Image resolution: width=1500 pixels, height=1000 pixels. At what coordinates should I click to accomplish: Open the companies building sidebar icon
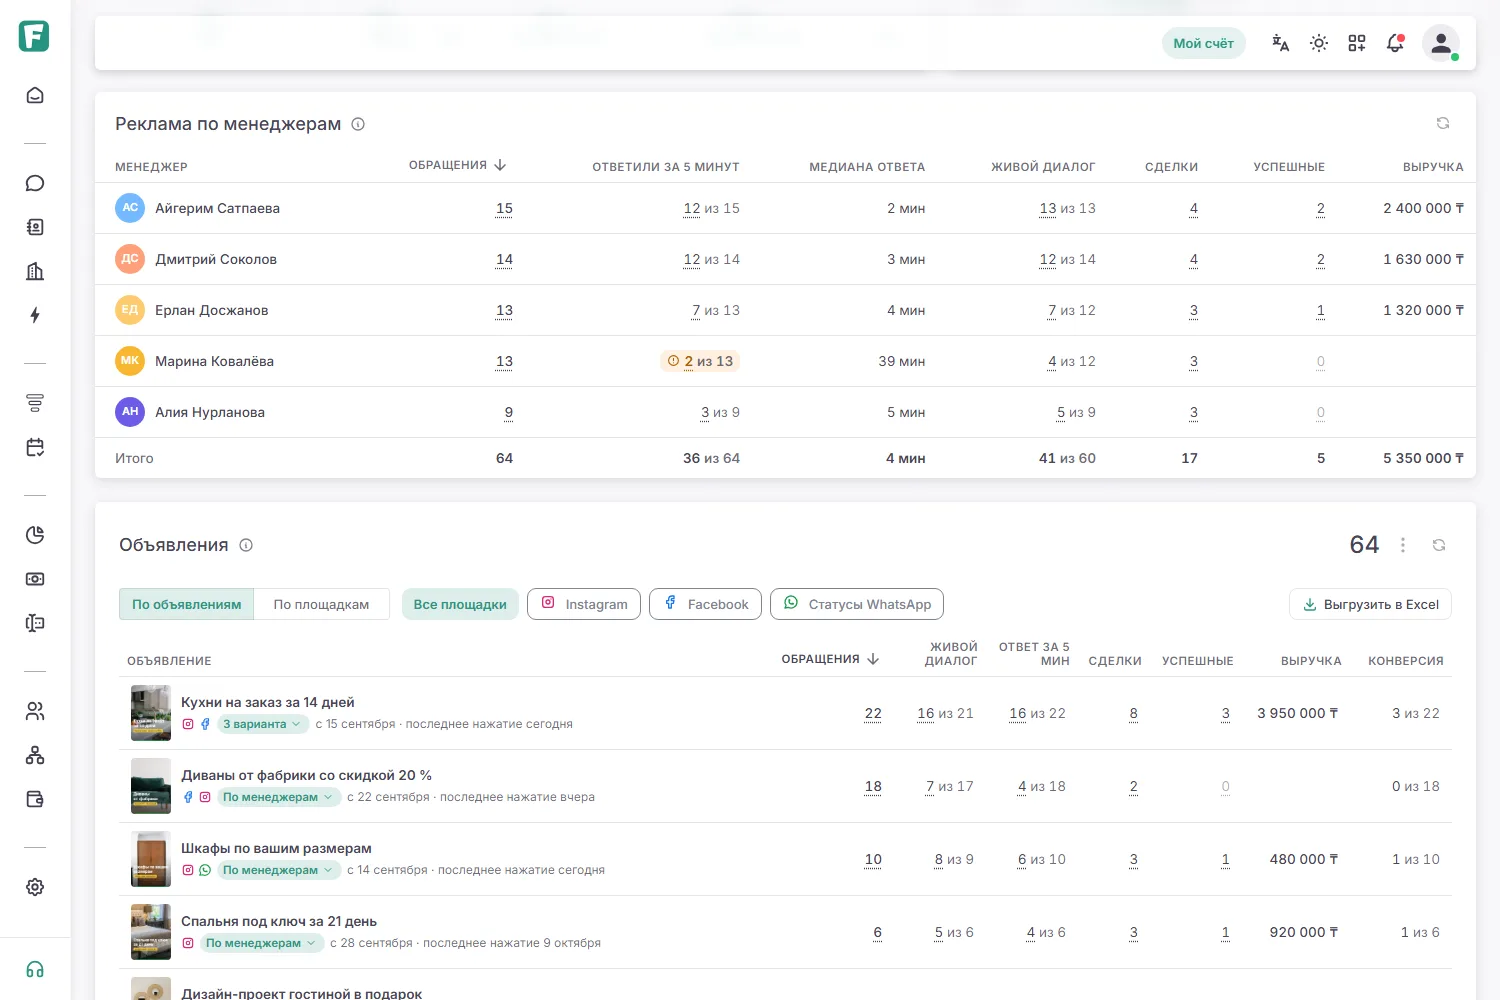point(35,271)
